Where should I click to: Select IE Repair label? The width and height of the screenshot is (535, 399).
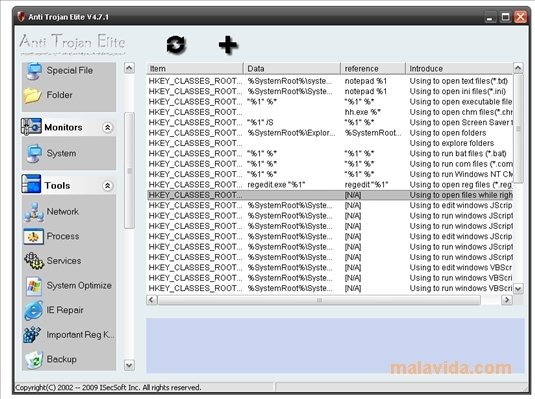65,310
